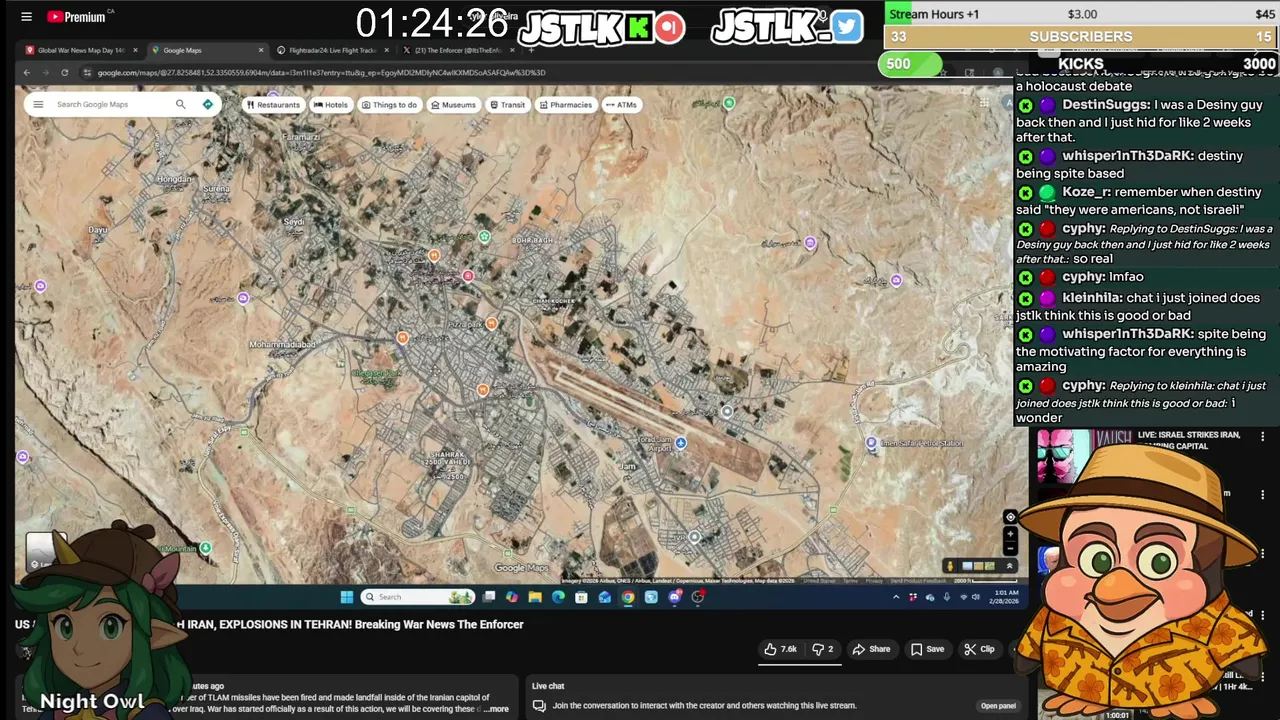This screenshot has width=1280, height=720.
Task: Select the ATMs chip
Action: point(621,104)
